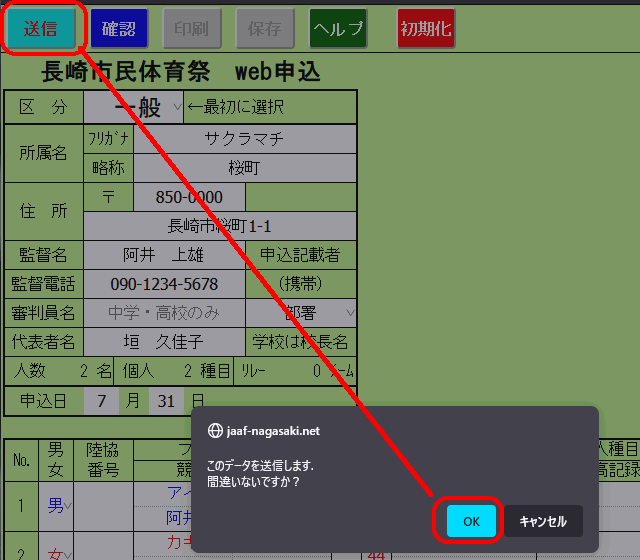Image resolution: width=640 pixels, height=560 pixels.
Task: Click the globe icon beside jaaf-nagasaki.net
Action: pos(215,431)
